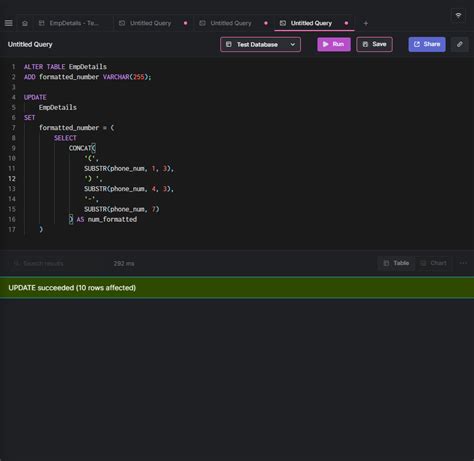The image size is (474, 461).
Task: Click line 1 ALTER TABLE EmpDetails
Action: [65, 67]
